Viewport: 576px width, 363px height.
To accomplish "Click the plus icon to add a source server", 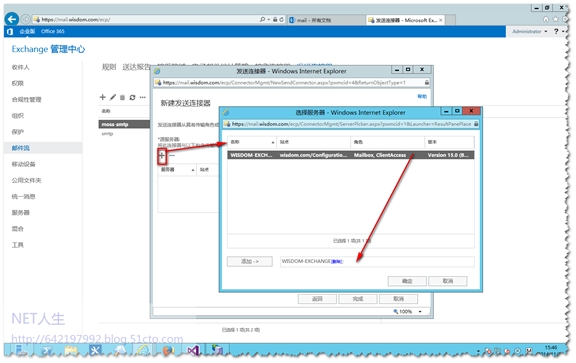I will [162, 155].
